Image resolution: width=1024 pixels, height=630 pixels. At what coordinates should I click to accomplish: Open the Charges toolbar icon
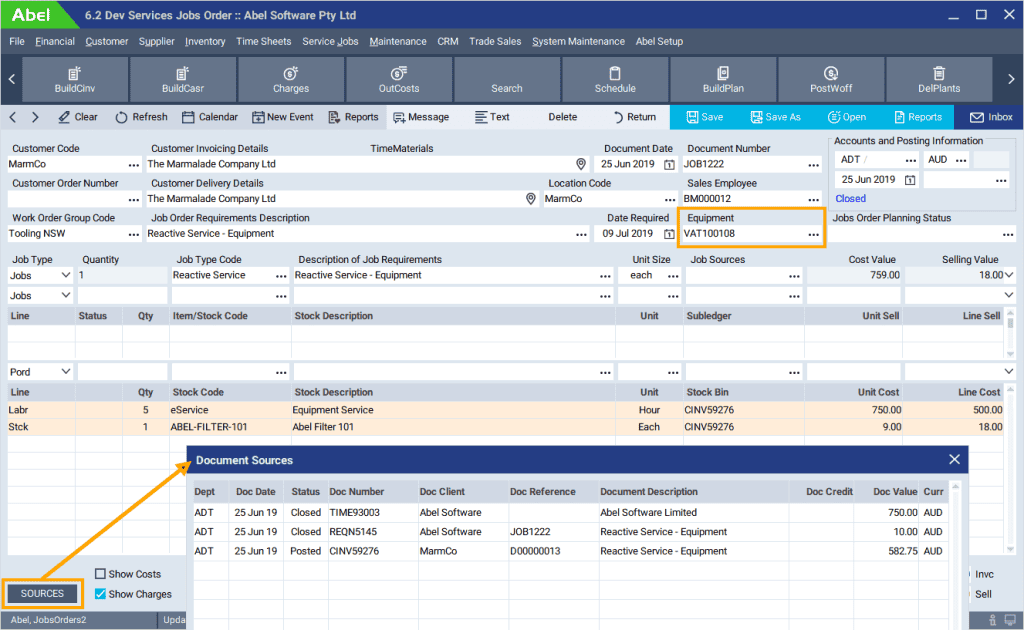(x=291, y=73)
